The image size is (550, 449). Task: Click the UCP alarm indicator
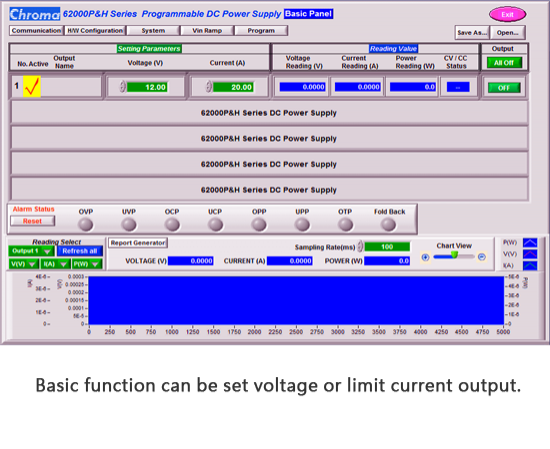coord(215,224)
